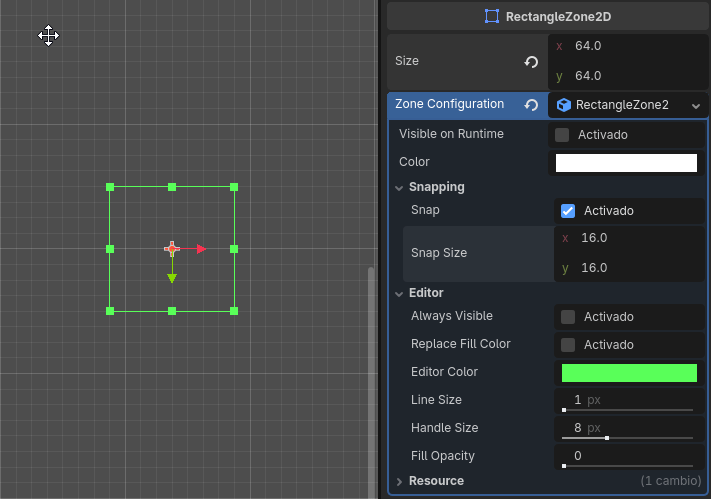Collapse the Editor section
The image size is (711, 499).
[x=399, y=294]
